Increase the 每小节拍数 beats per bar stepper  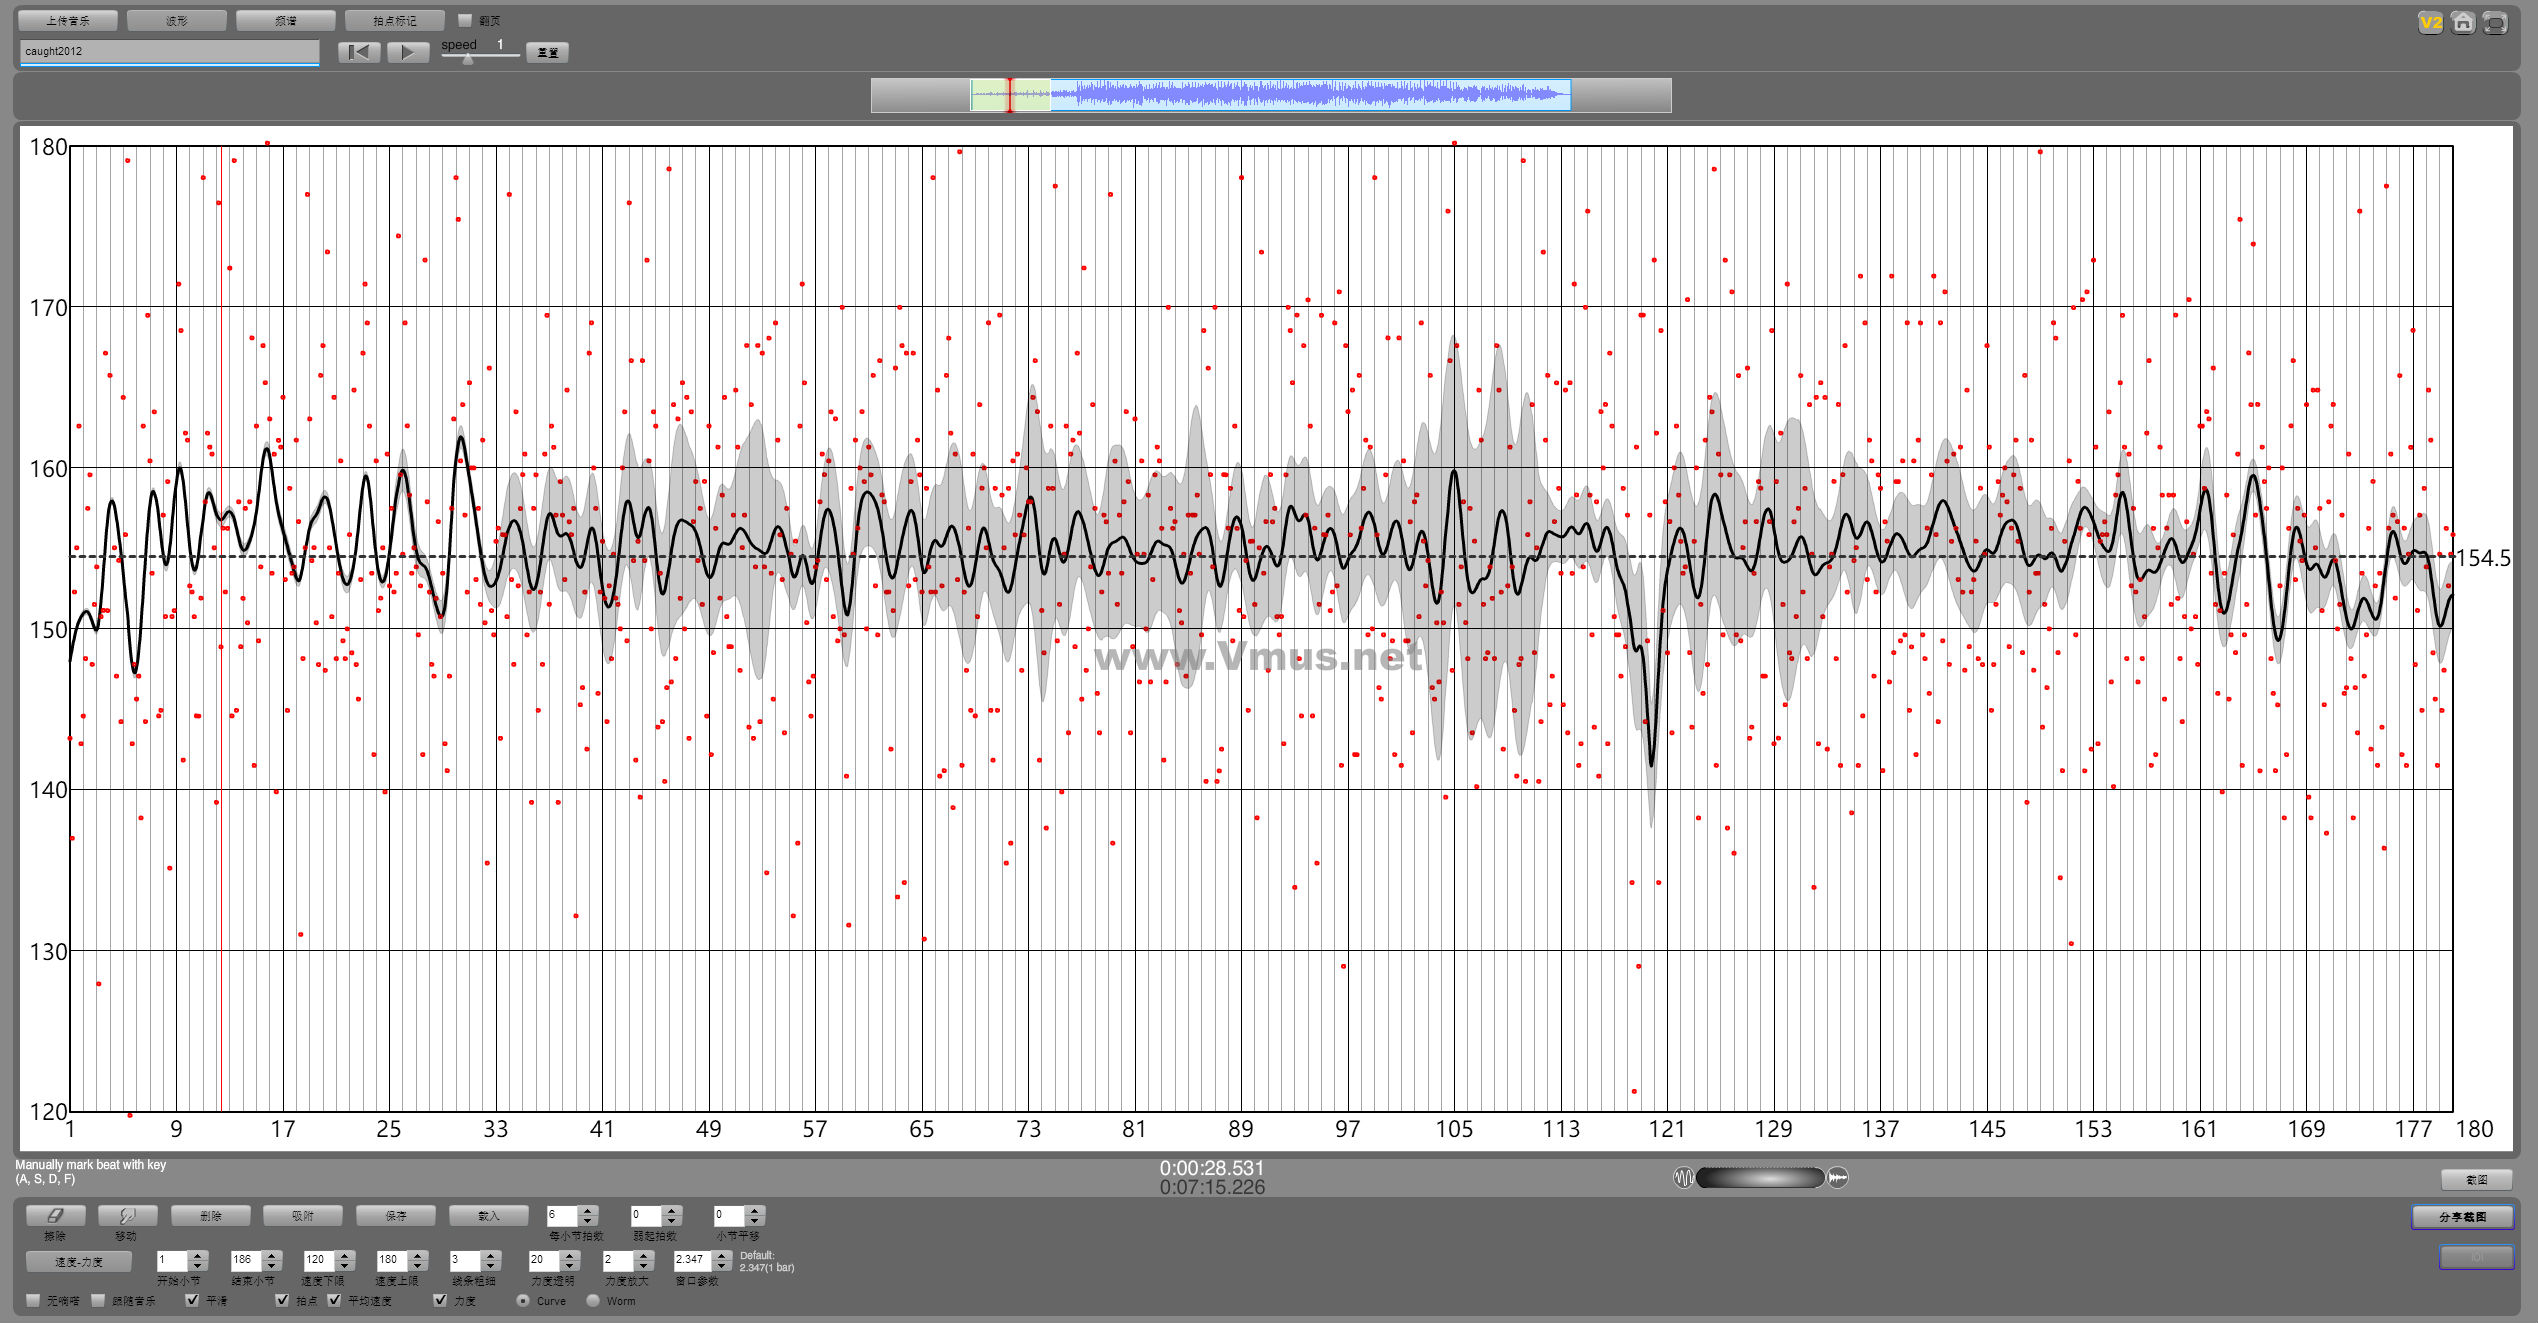coord(588,1211)
